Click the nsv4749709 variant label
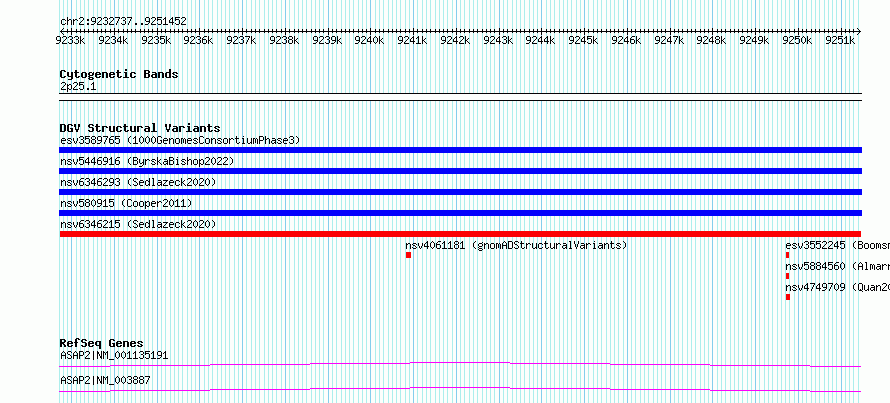890x403 pixels. 838,287
